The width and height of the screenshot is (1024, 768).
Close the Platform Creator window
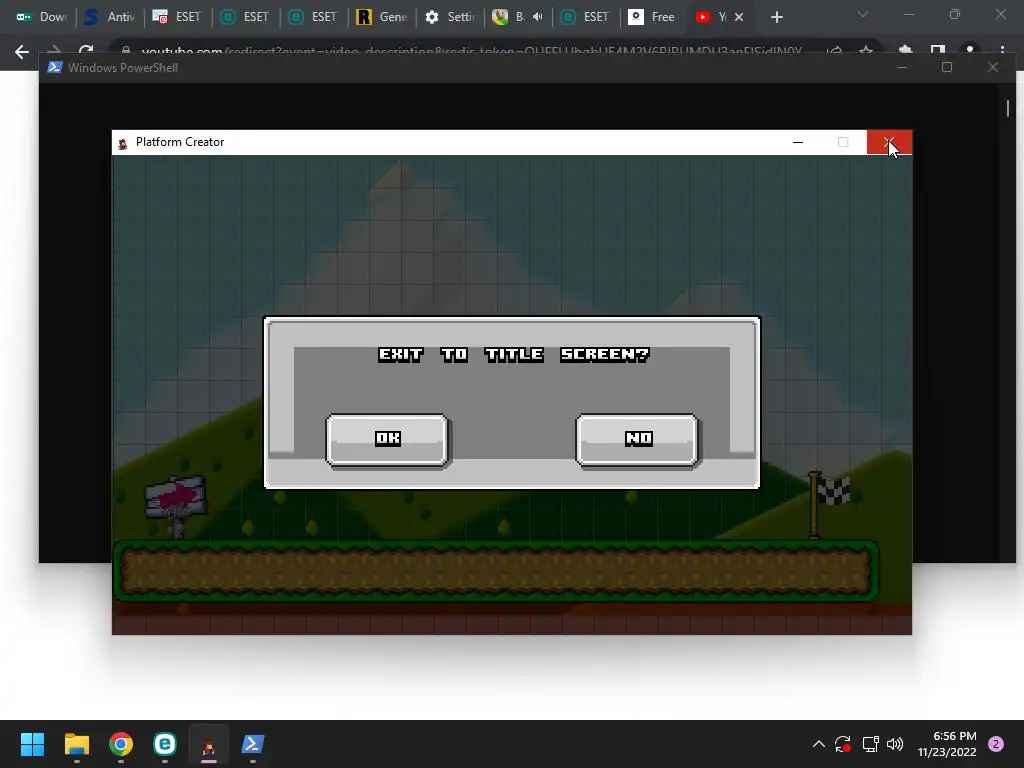coord(889,142)
